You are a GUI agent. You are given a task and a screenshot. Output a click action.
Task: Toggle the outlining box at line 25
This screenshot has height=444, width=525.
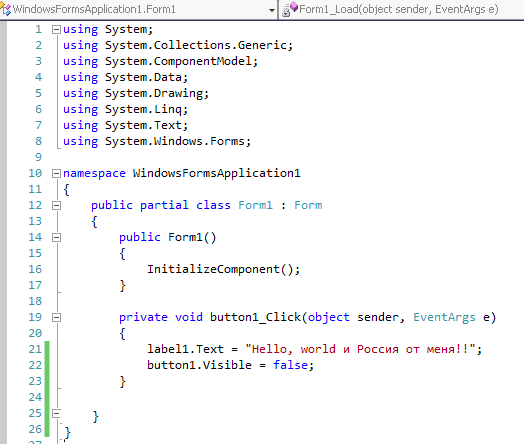pos(56,414)
